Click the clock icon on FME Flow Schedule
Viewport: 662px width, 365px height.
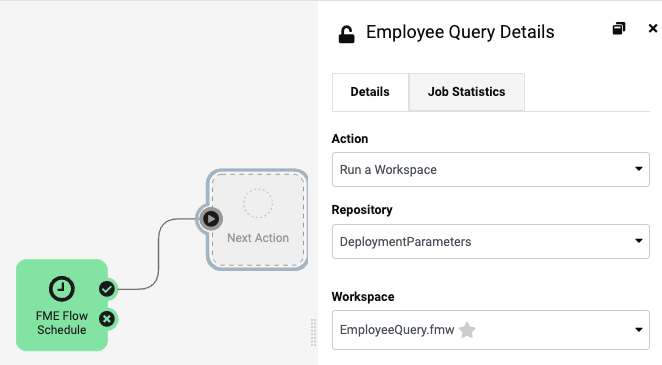pyautogui.click(x=62, y=289)
